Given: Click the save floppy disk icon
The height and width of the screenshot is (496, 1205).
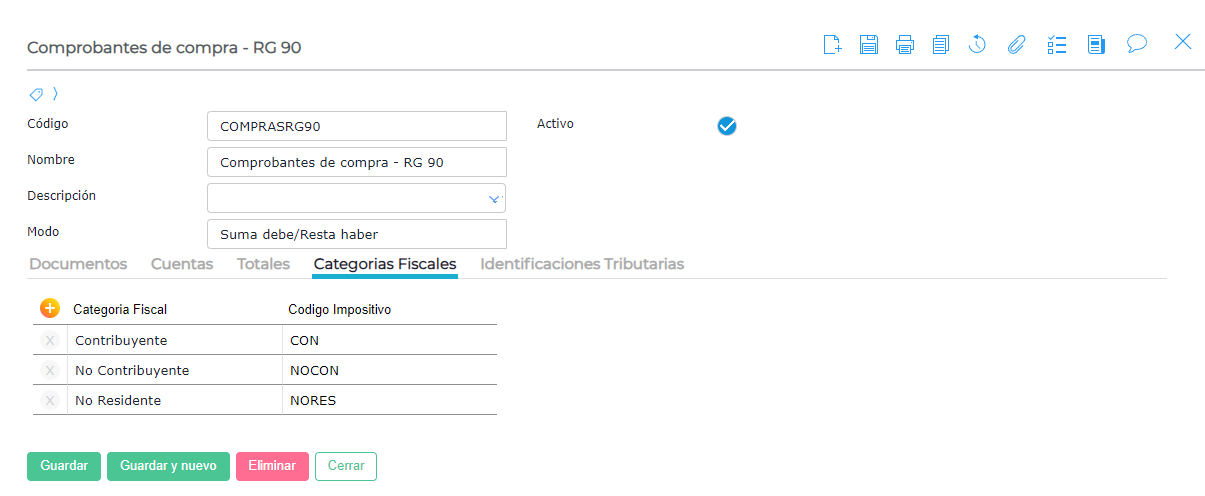Looking at the screenshot, I should pyautogui.click(x=868, y=44).
